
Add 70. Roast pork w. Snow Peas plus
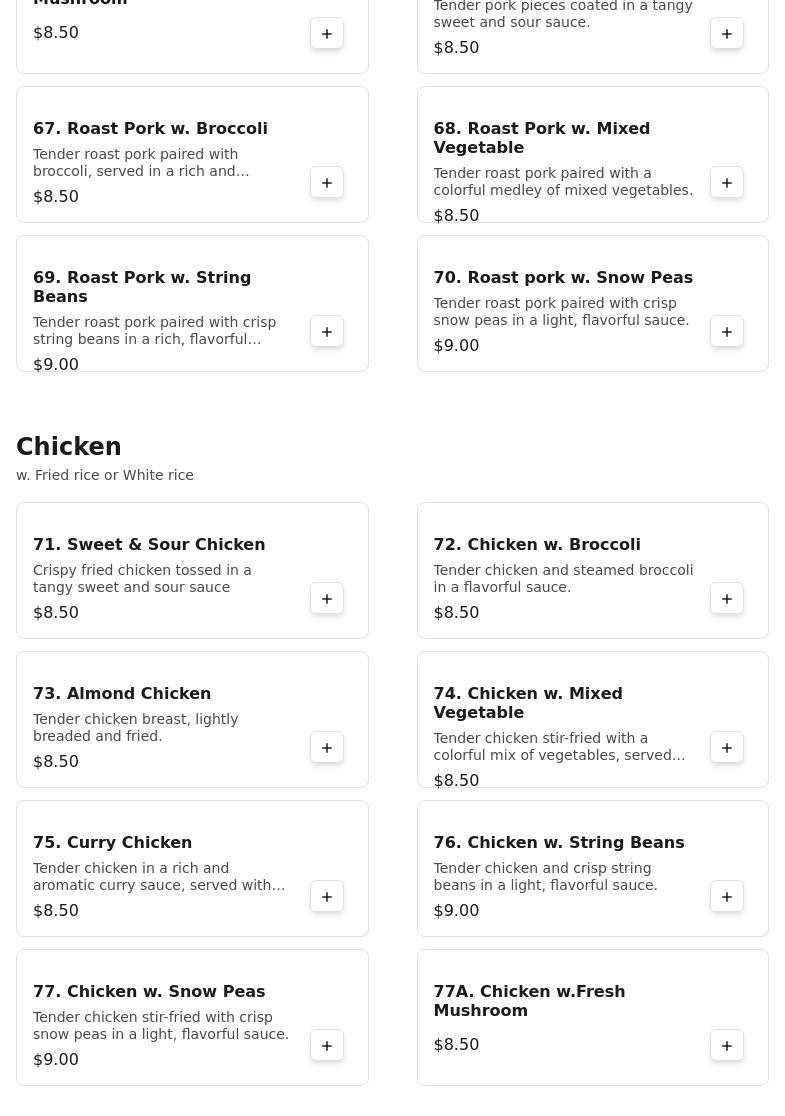click(x=727, y=332)
